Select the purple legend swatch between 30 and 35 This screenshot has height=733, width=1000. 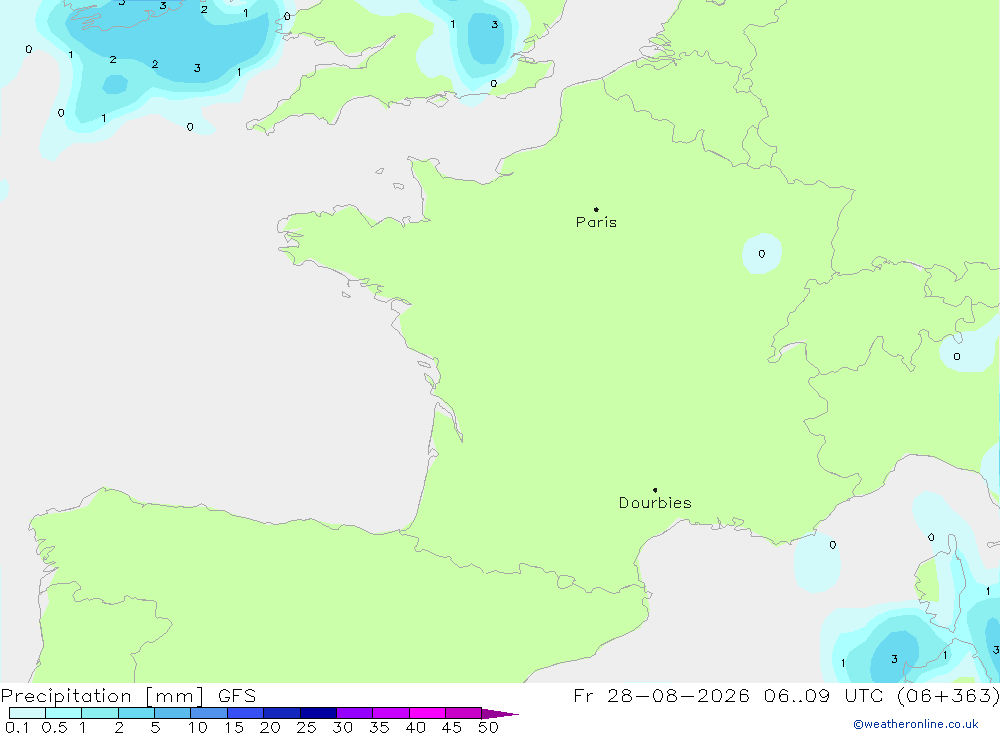[x=354, y=713]
